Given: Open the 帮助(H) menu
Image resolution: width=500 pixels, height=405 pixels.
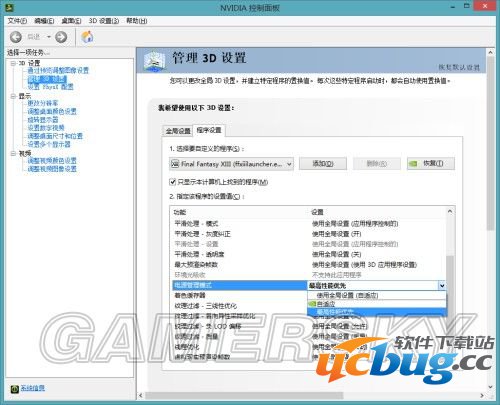Looking at the screenshot, I should (x=137, y=21).
